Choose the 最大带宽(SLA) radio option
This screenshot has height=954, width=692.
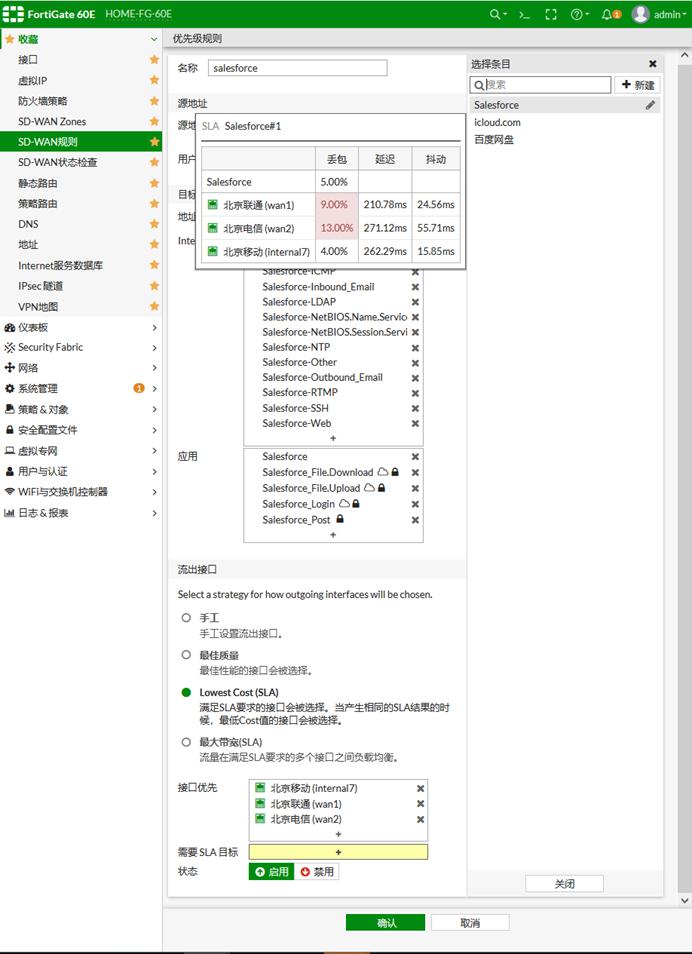[x=186, y=742]
